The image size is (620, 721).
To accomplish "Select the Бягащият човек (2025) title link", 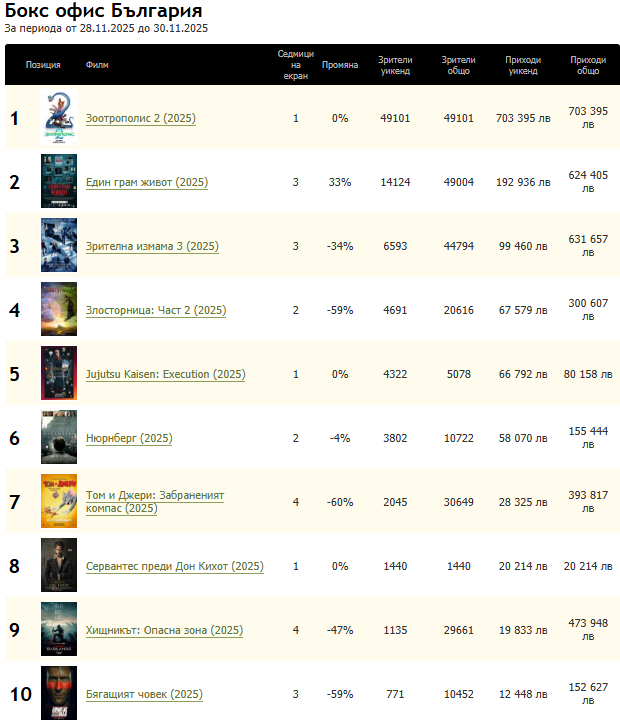I will 144,695.
